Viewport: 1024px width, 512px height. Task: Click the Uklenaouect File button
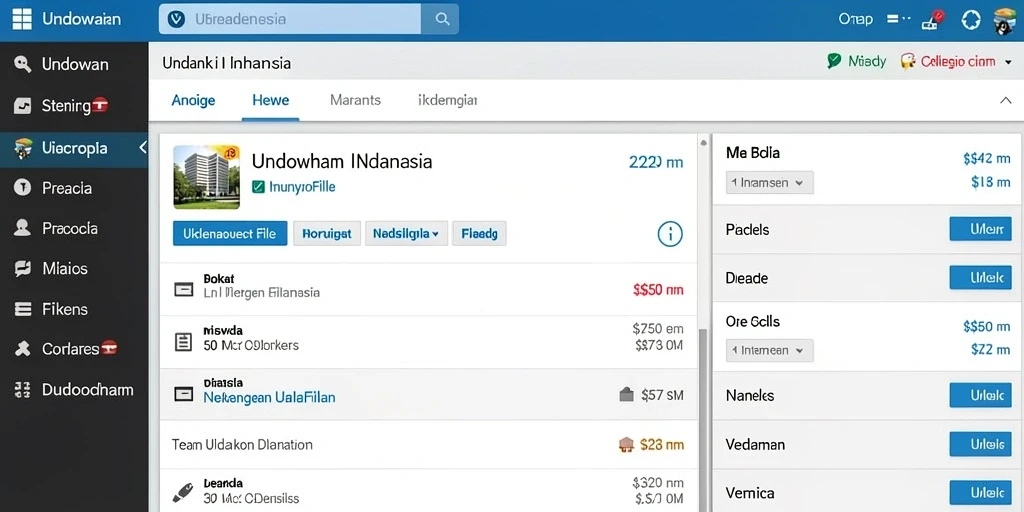point(230,233)
